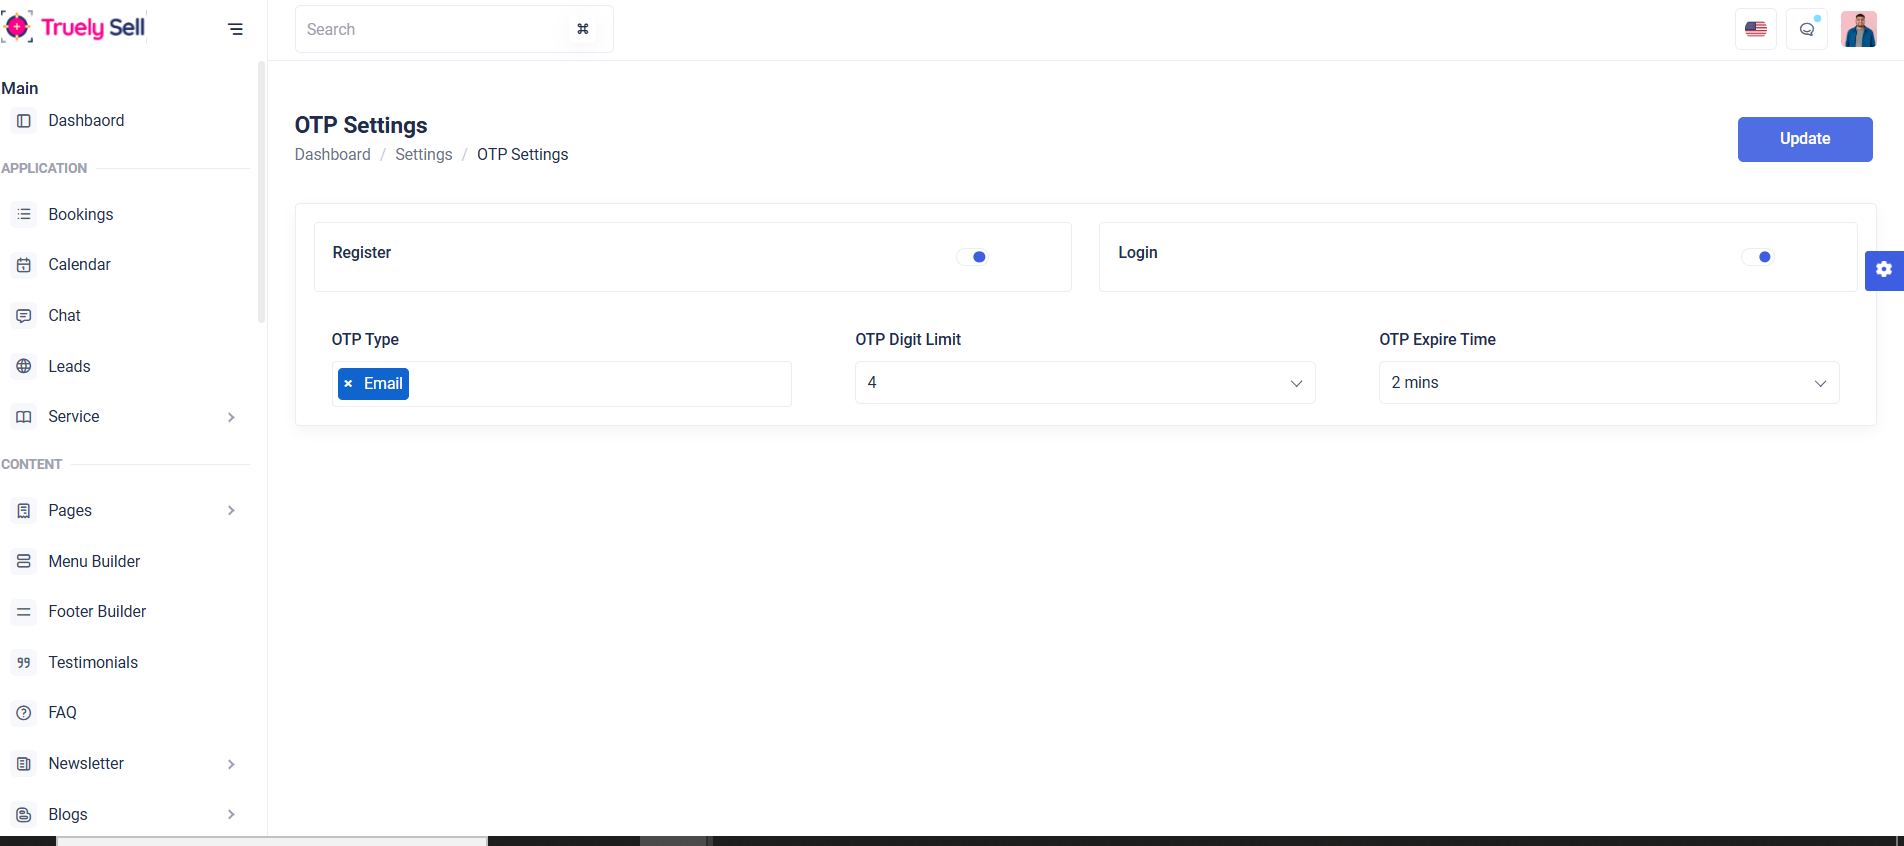Click the Testimonials quote icon
The height and width of the screenshot is (846, 1904).
point(24,662)
